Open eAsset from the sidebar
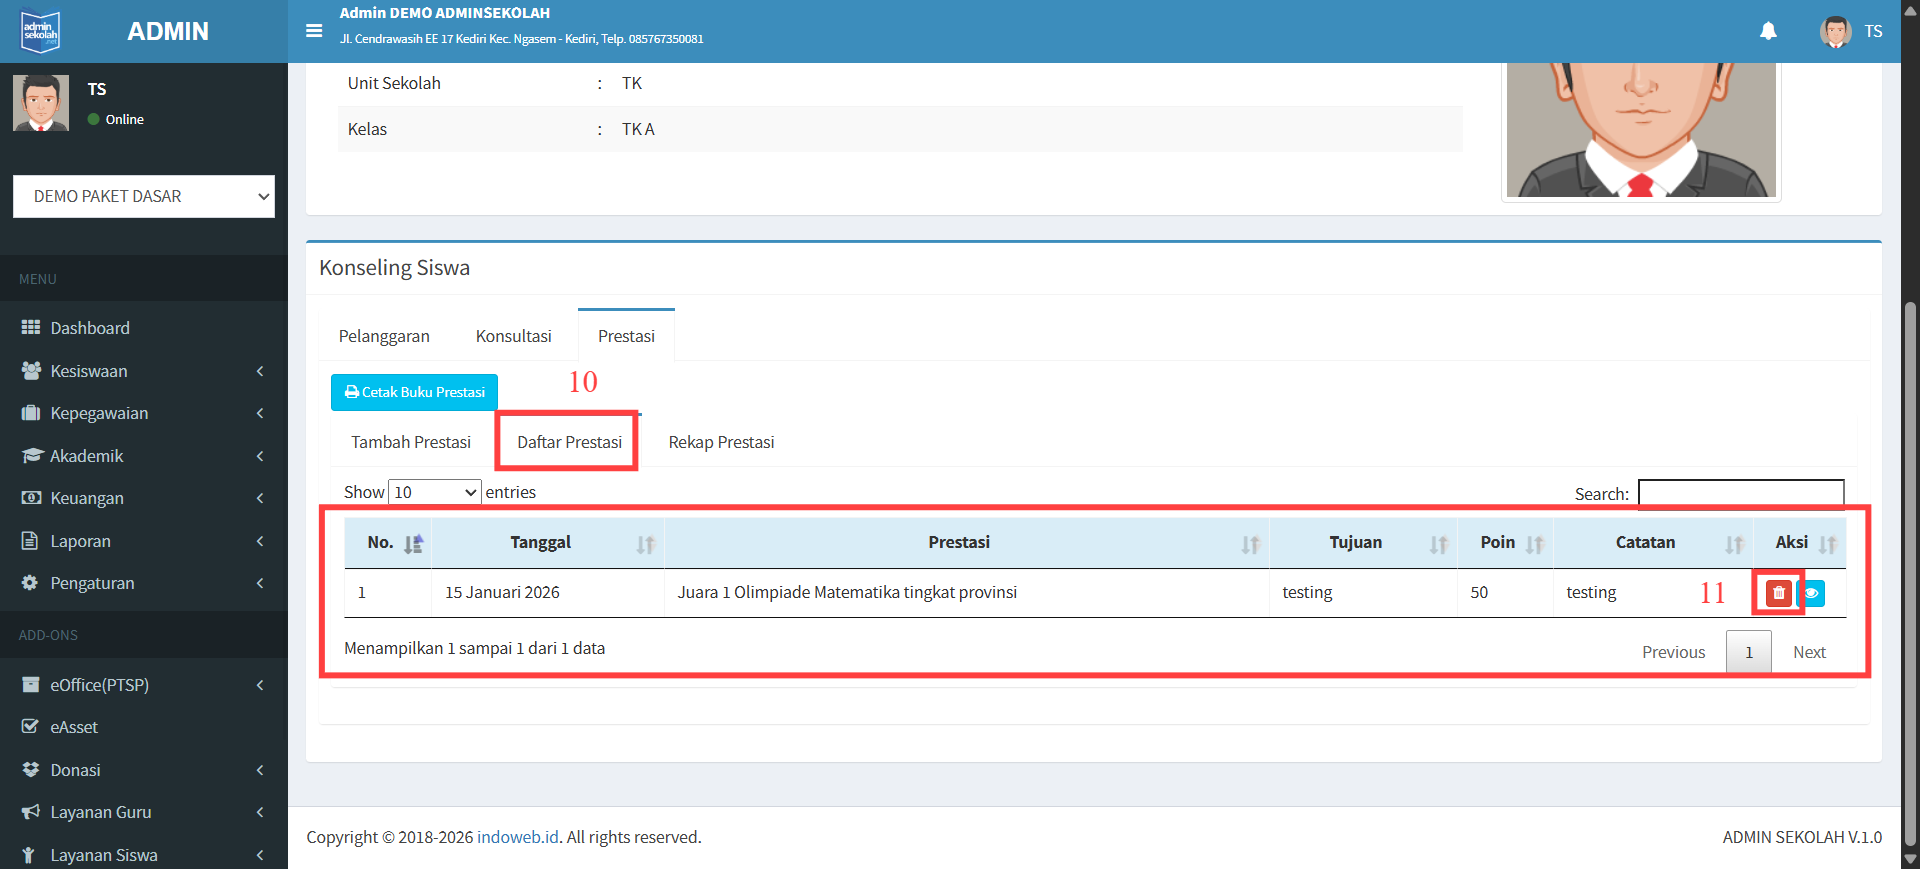 [74, 727]
